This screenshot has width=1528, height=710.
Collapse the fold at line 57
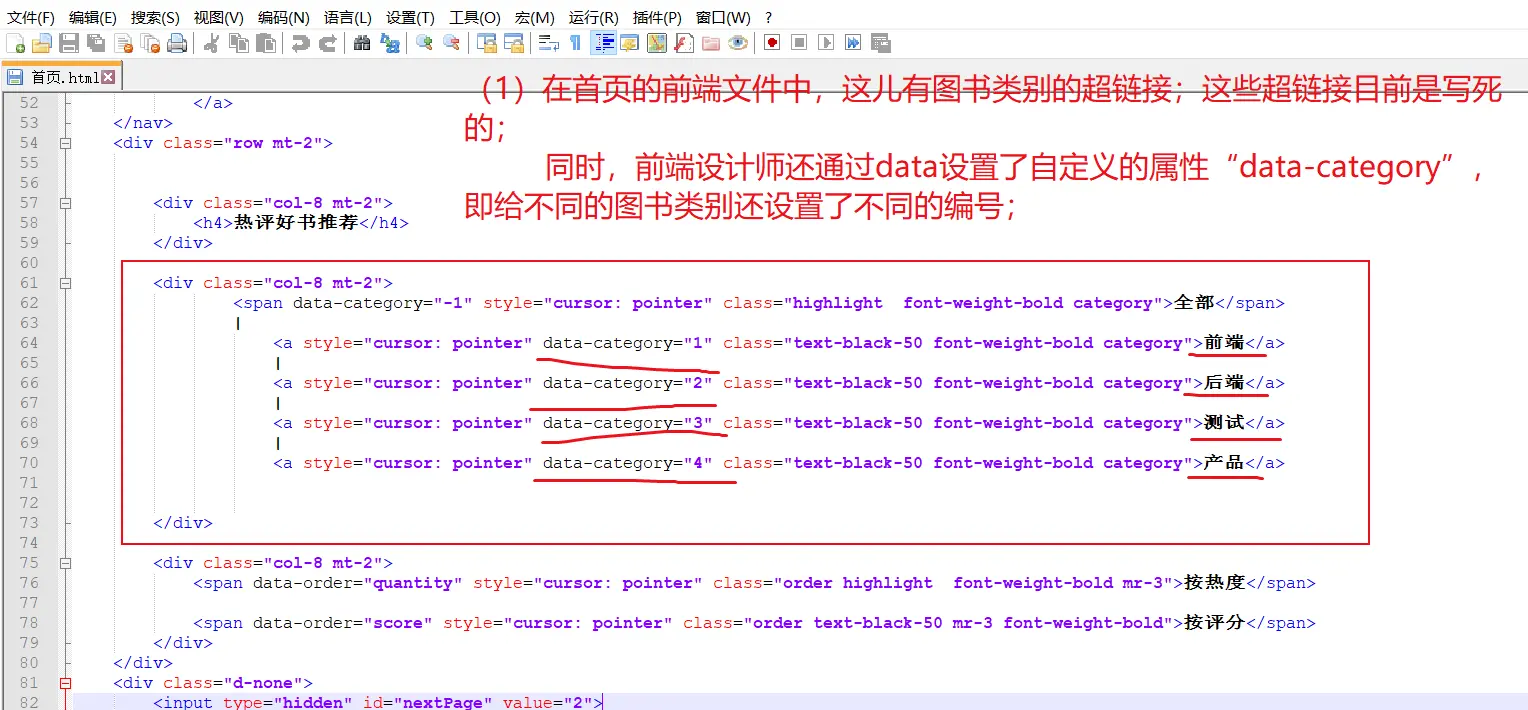click(x=66, y=203)
